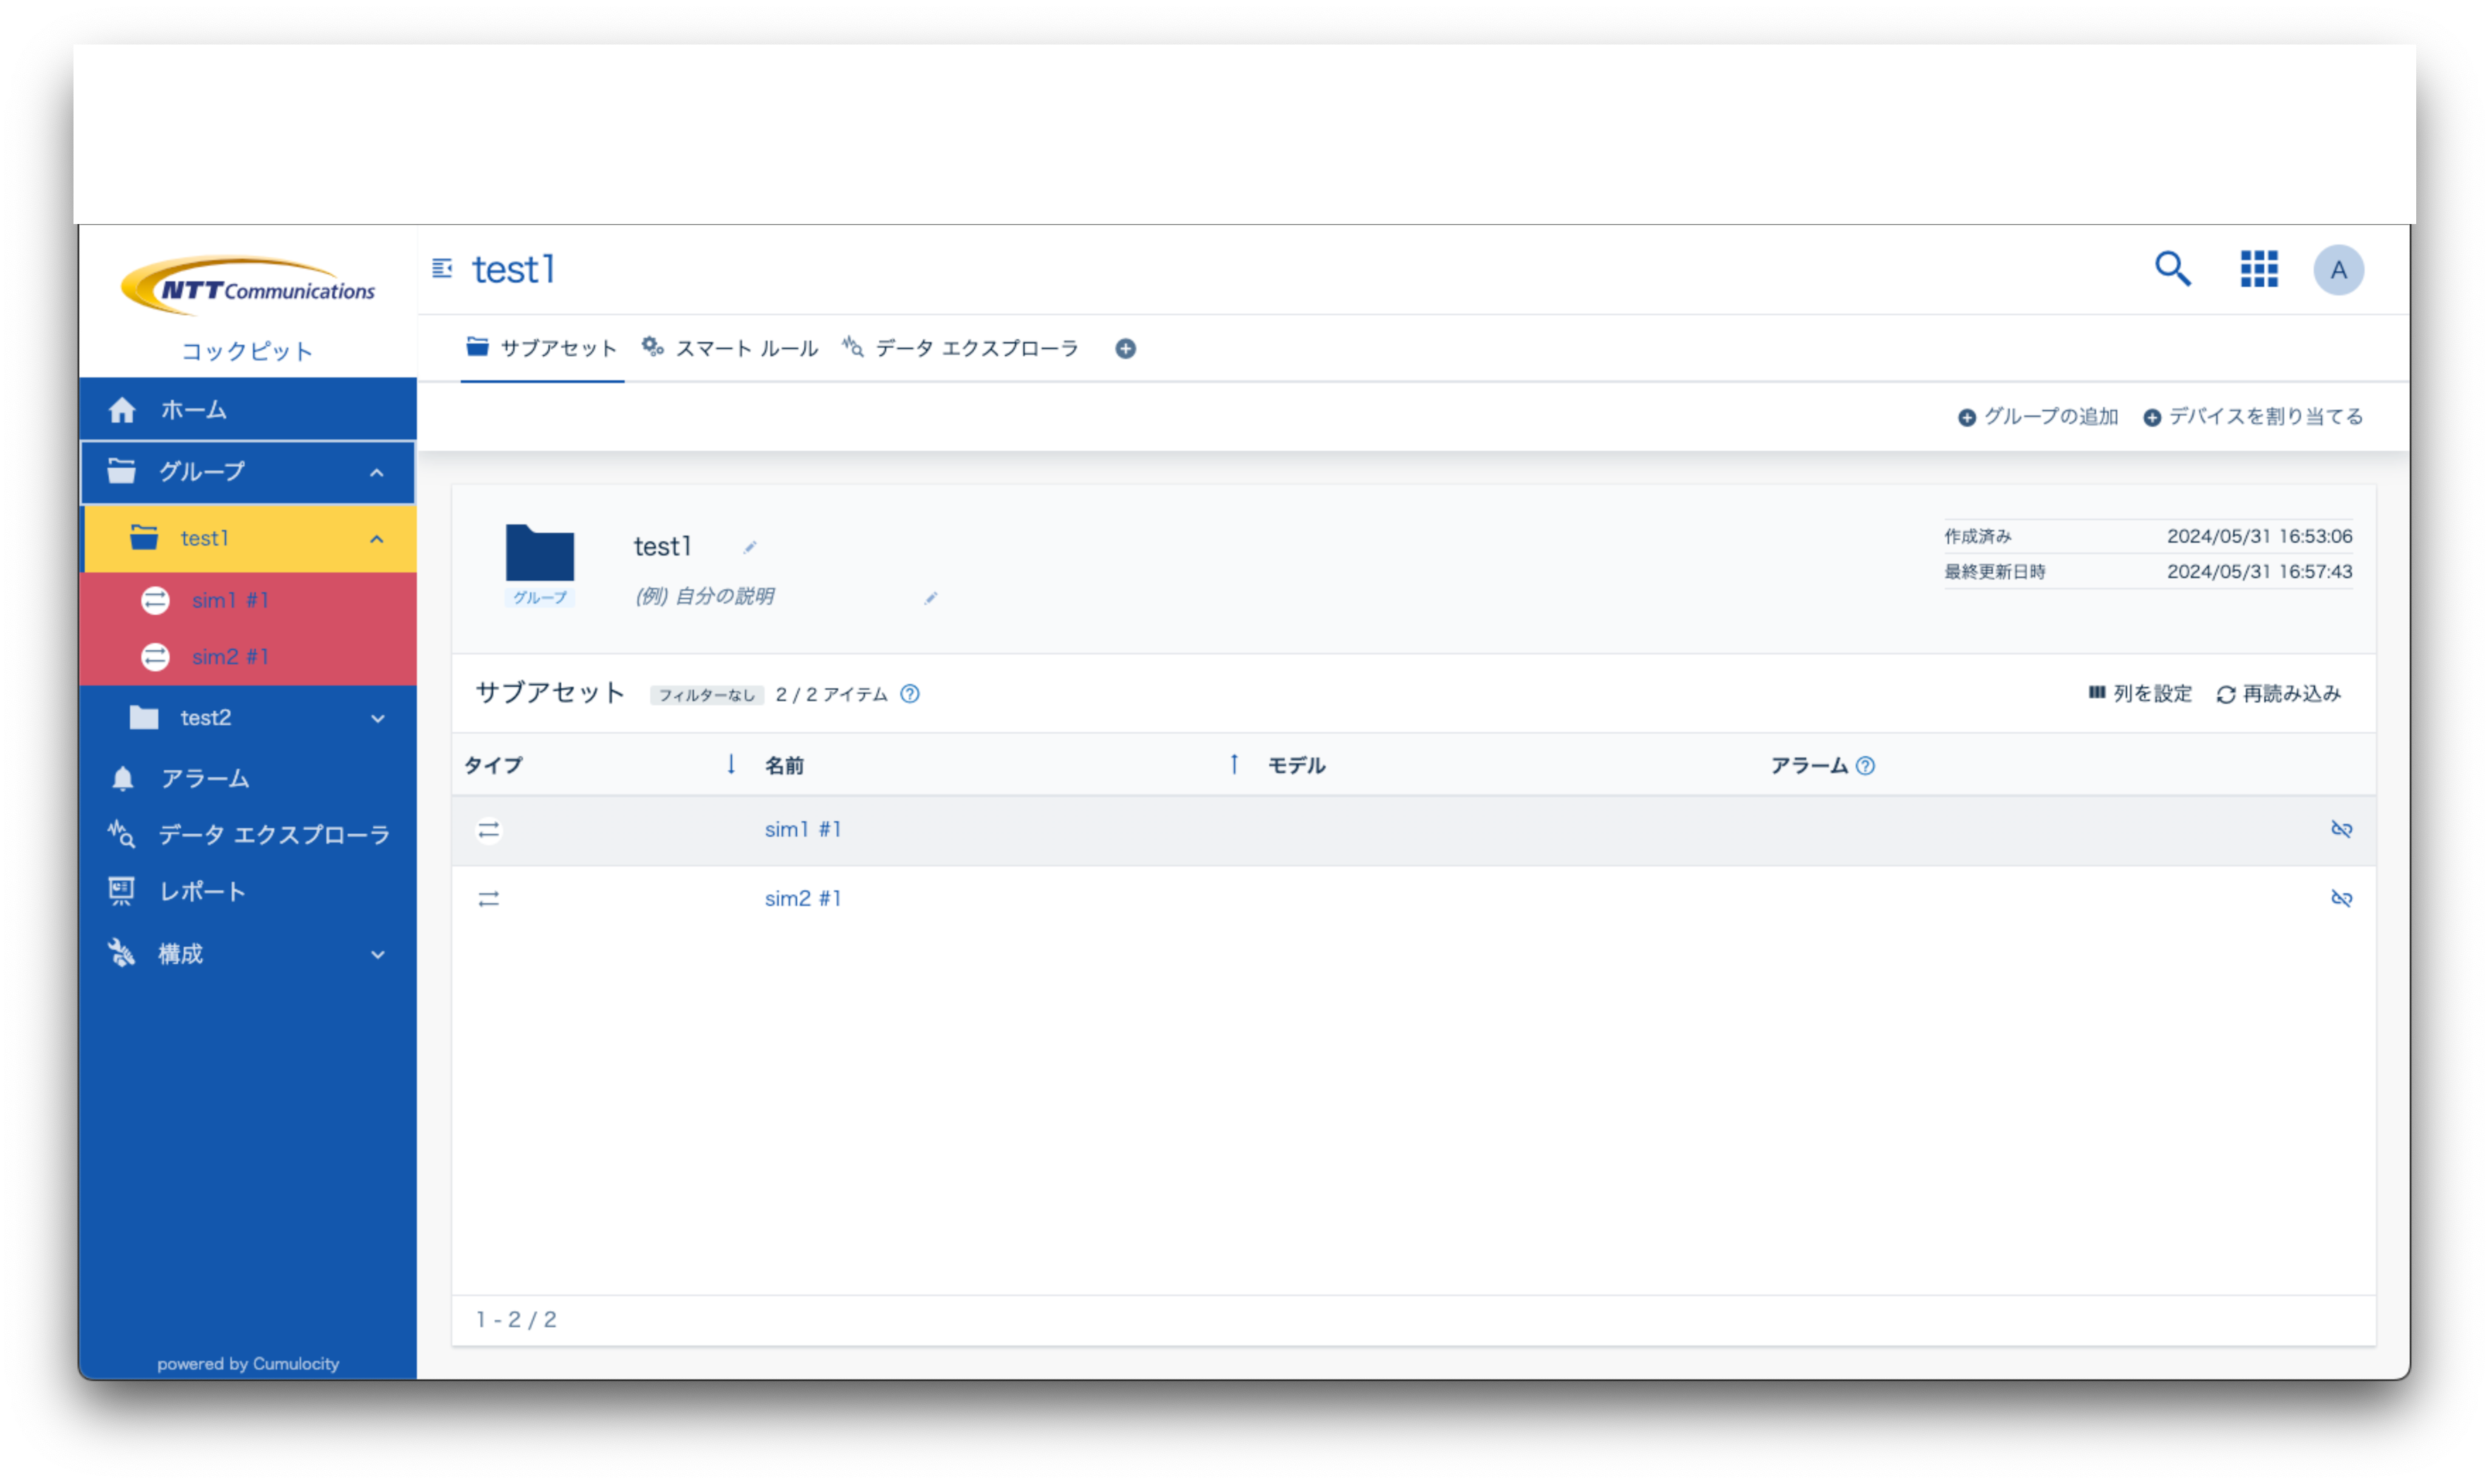Image resolution: width=2489 pixels, height=1484 pixels.
Task: Sort by タイプ column arrow
Action: tap(731, 765)
